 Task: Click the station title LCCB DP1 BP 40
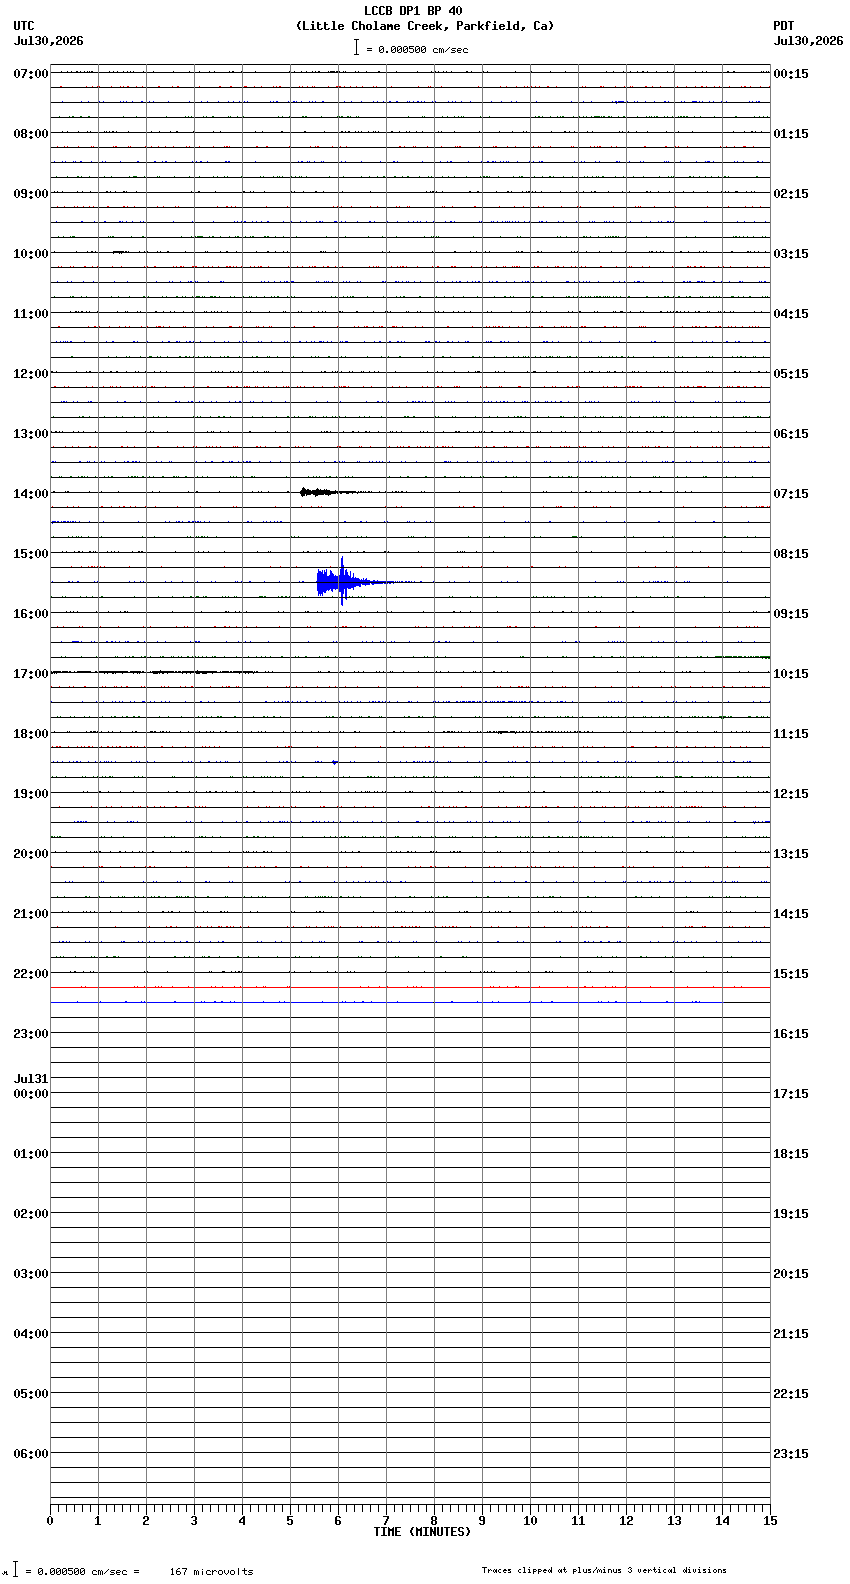[x=413, y=11]
